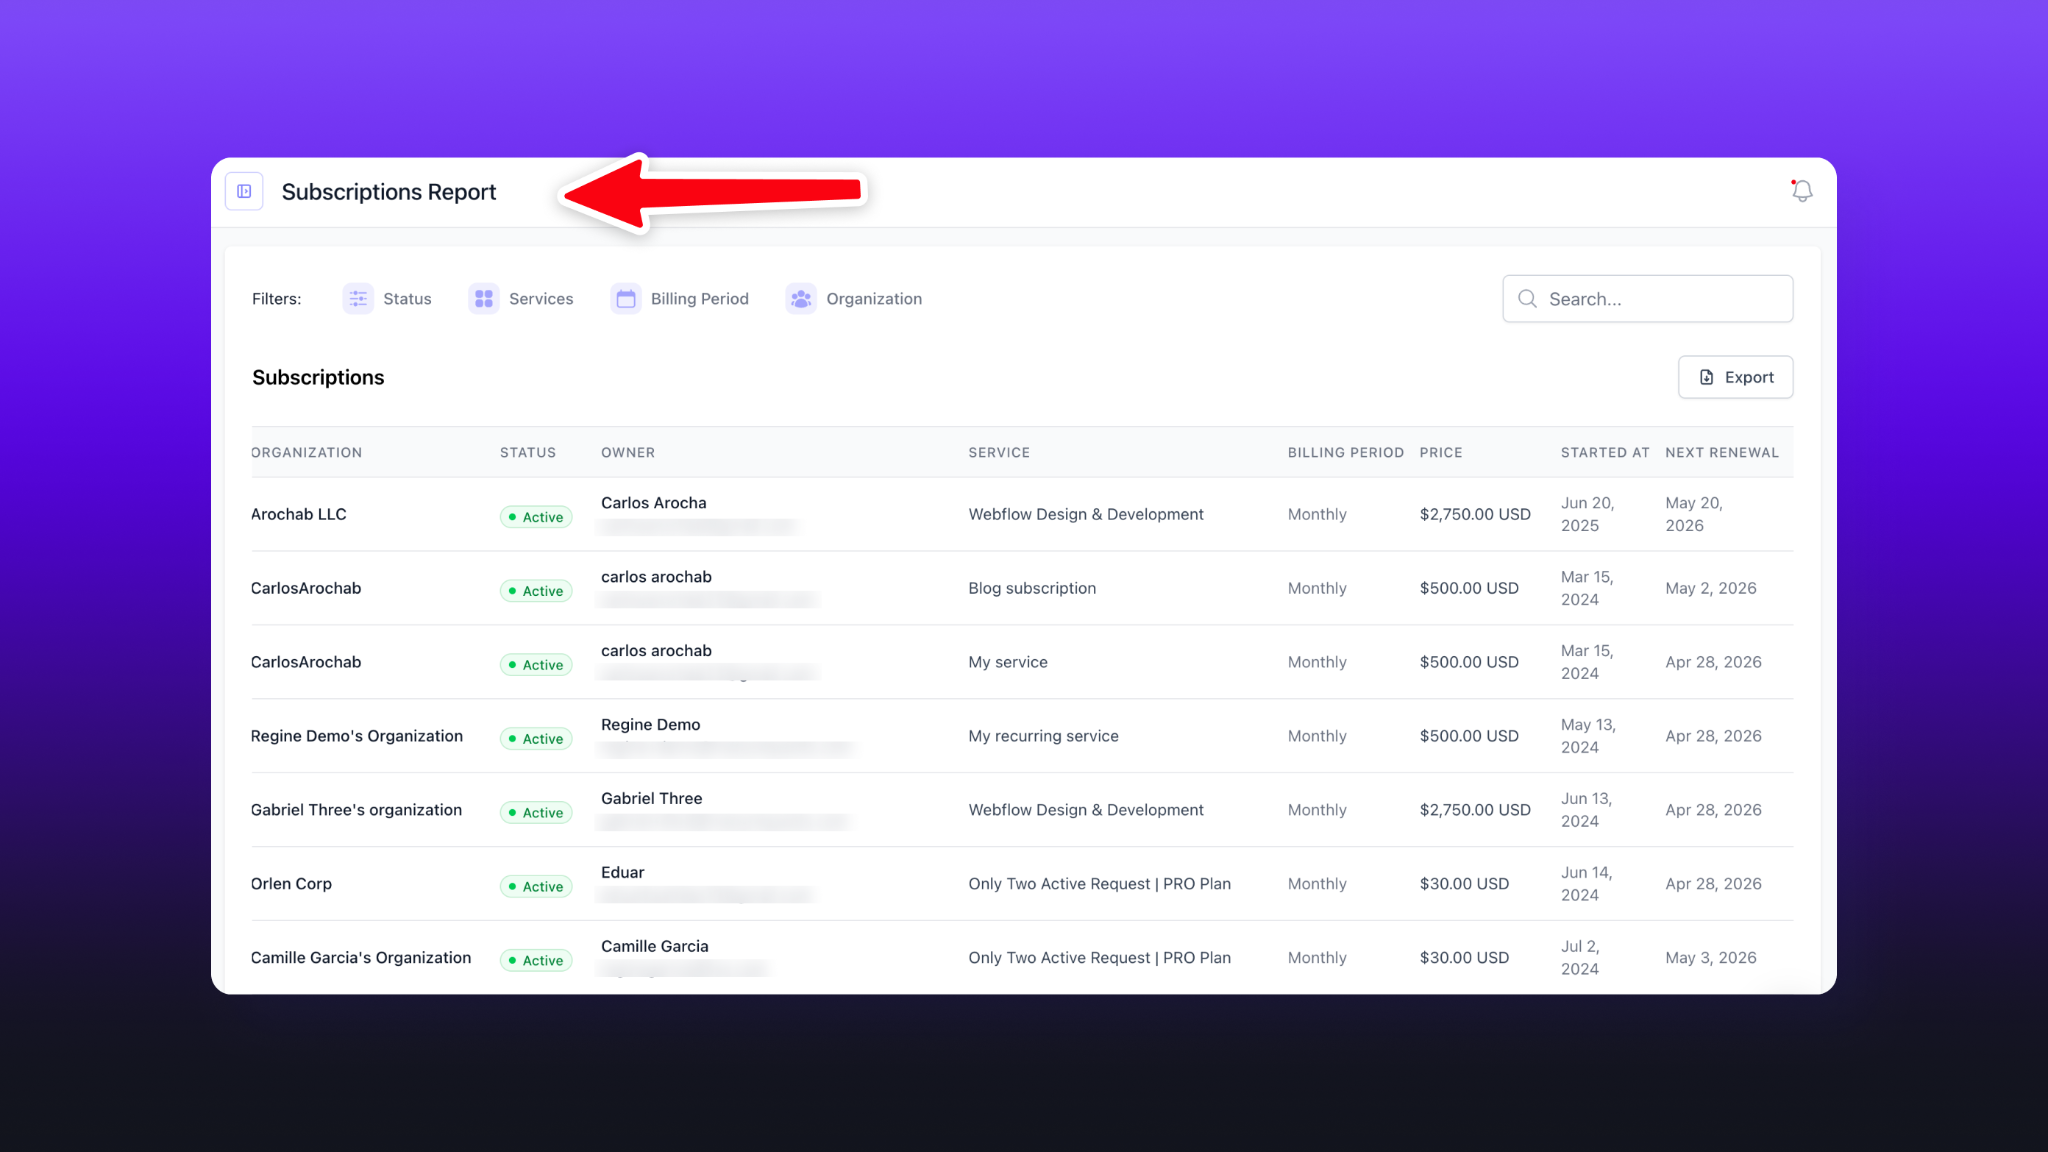Sort by the STATUS column header
The image size is (2048, 1152).
tap(528, 452)
